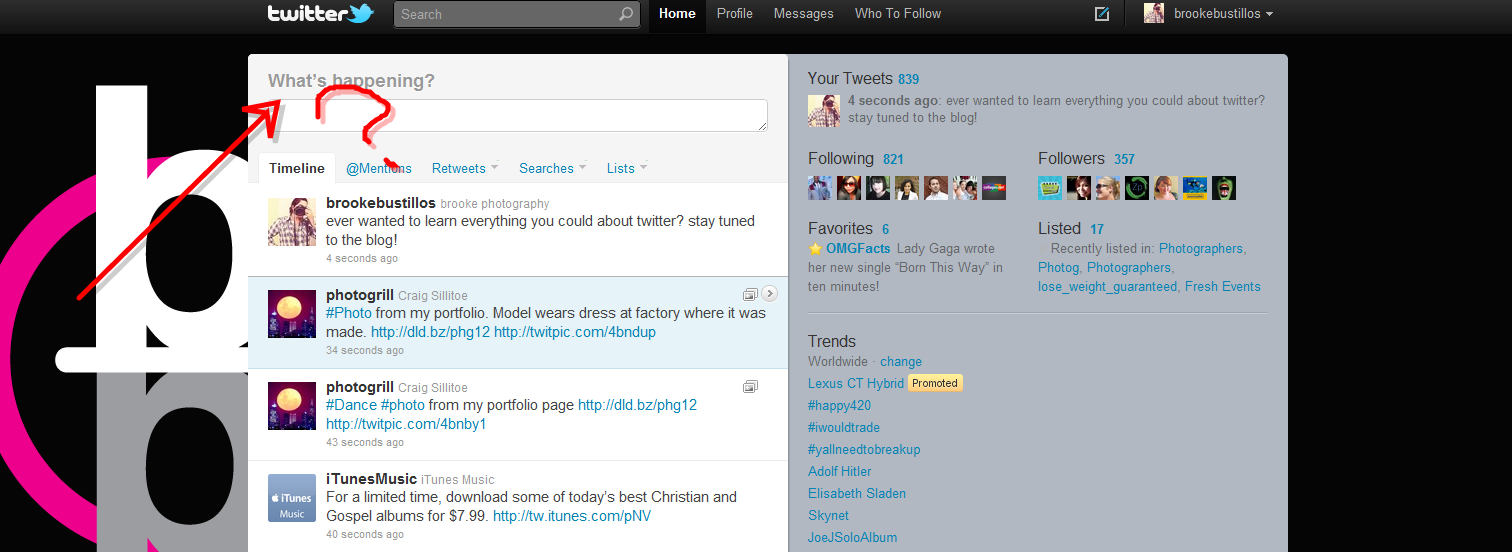The height and width of the screenshot is (552, 1512).
Task: Open following avatar showing group photo
Action: click(x=965, y=188)
